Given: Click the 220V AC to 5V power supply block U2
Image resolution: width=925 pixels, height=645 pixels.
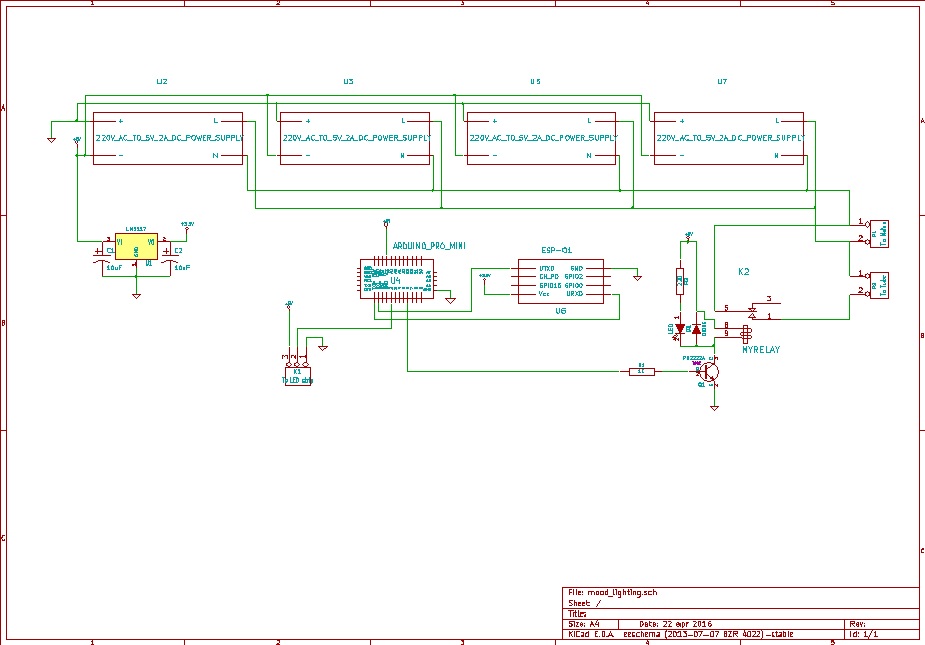Looking at the screenshot, I should pos(165,138).
